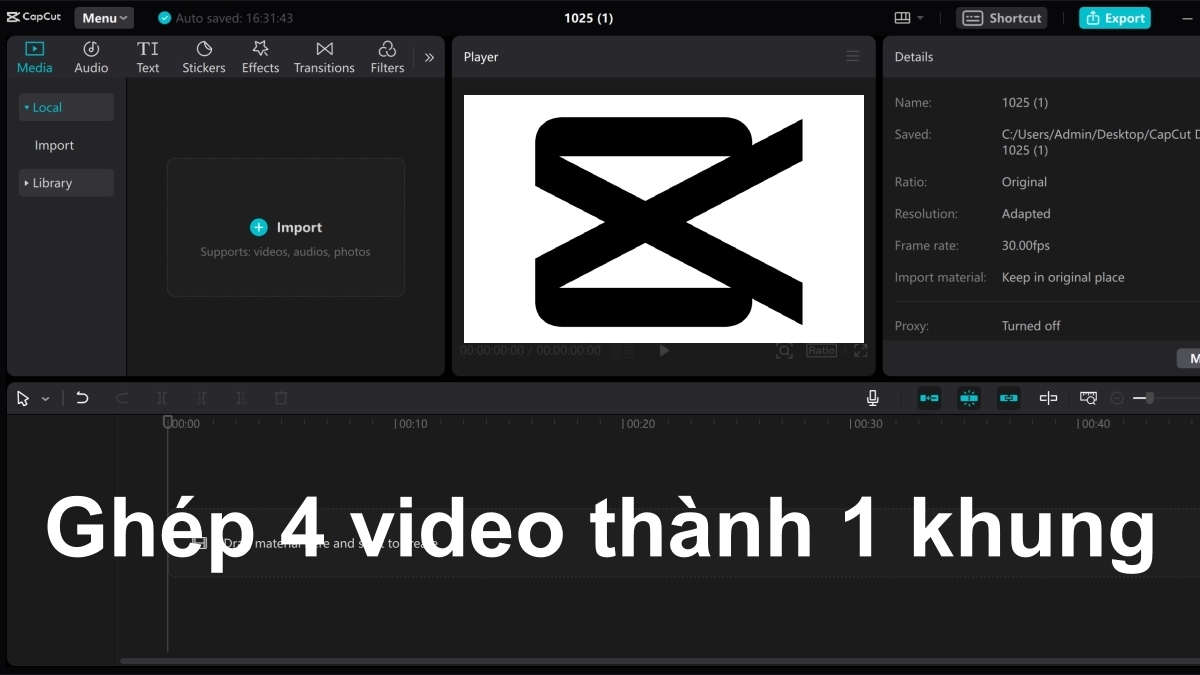Toggle linking of tracks in the timeline toolbar
This screenshot has width=1200, height=675.
[x=1008, y=398]
